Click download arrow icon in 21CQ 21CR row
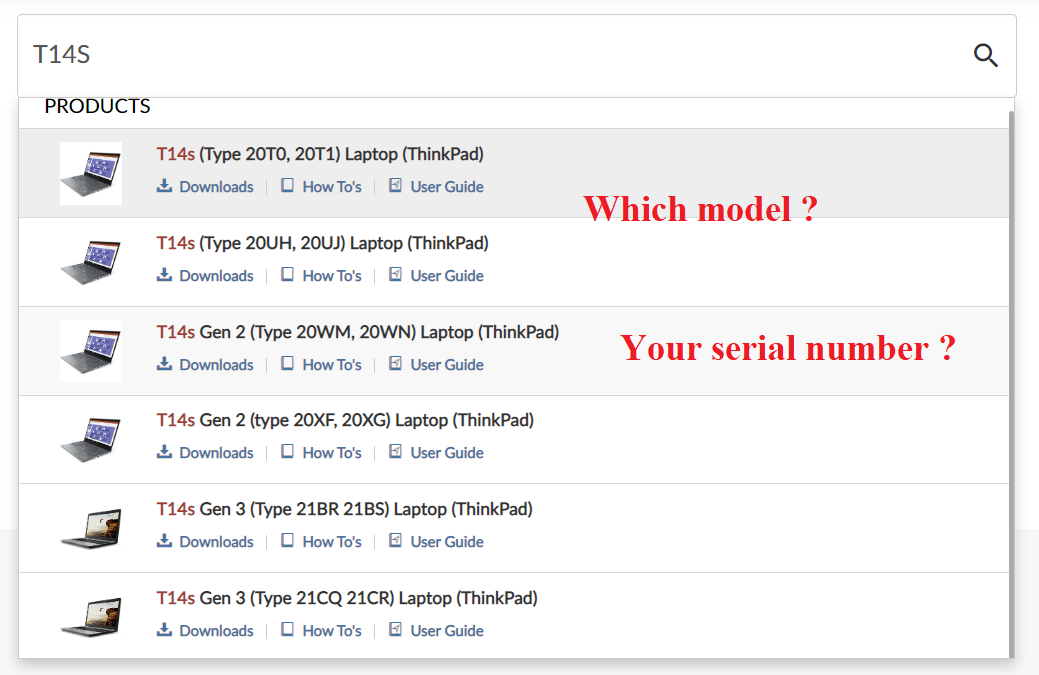 [164, 629]
